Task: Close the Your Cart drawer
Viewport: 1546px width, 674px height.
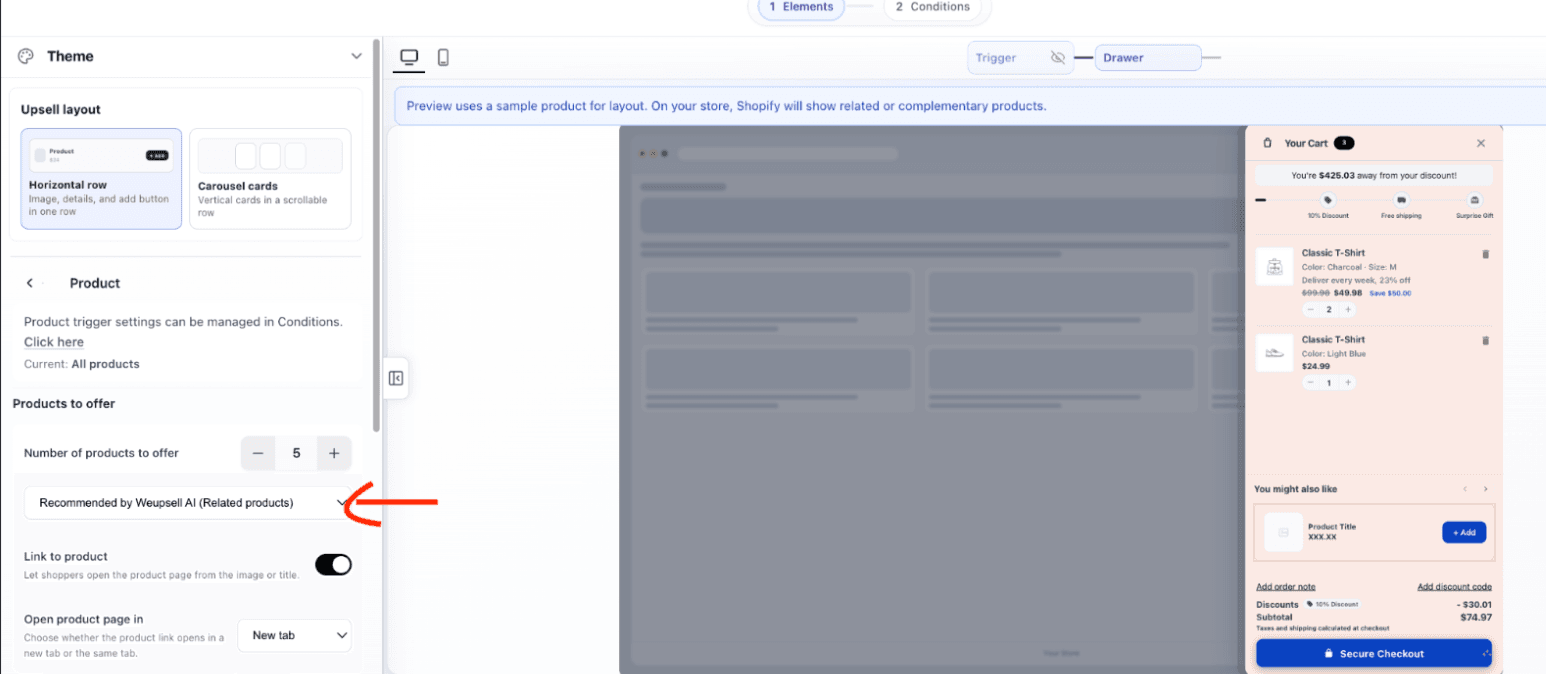Action: 1481,143
